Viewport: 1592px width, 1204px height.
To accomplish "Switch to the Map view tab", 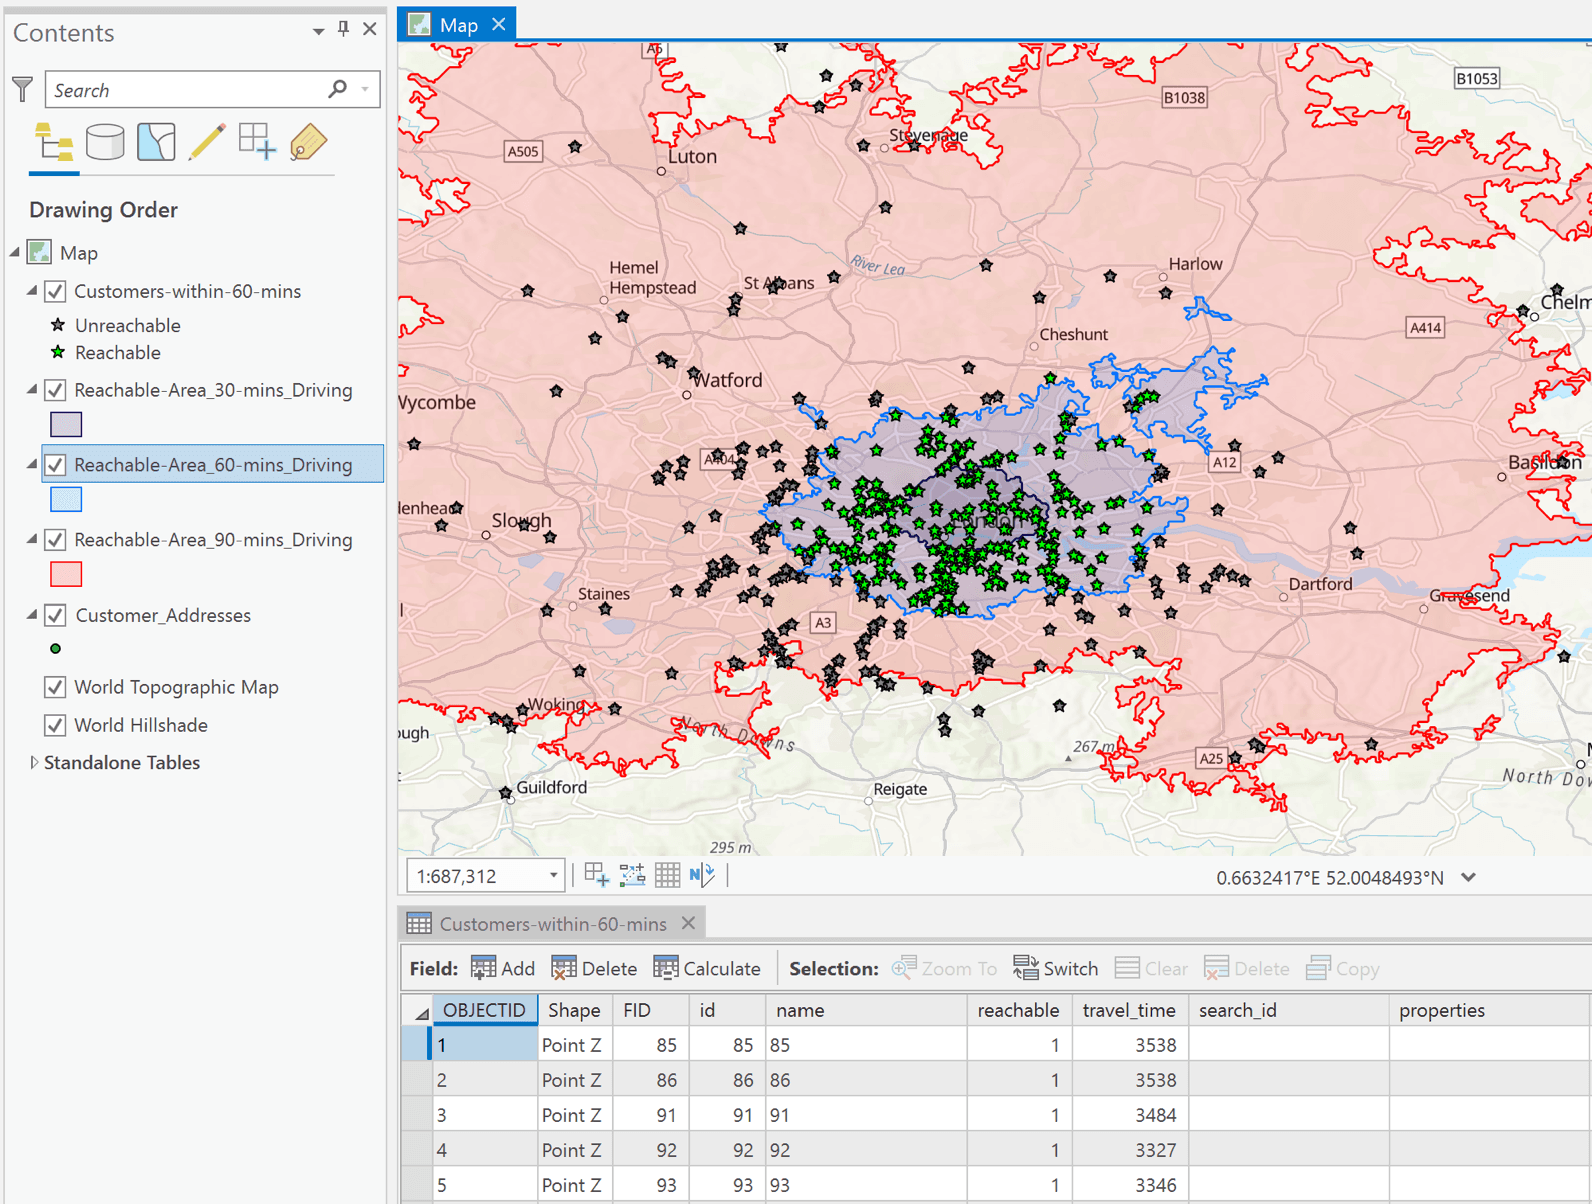I will (457, 25).
